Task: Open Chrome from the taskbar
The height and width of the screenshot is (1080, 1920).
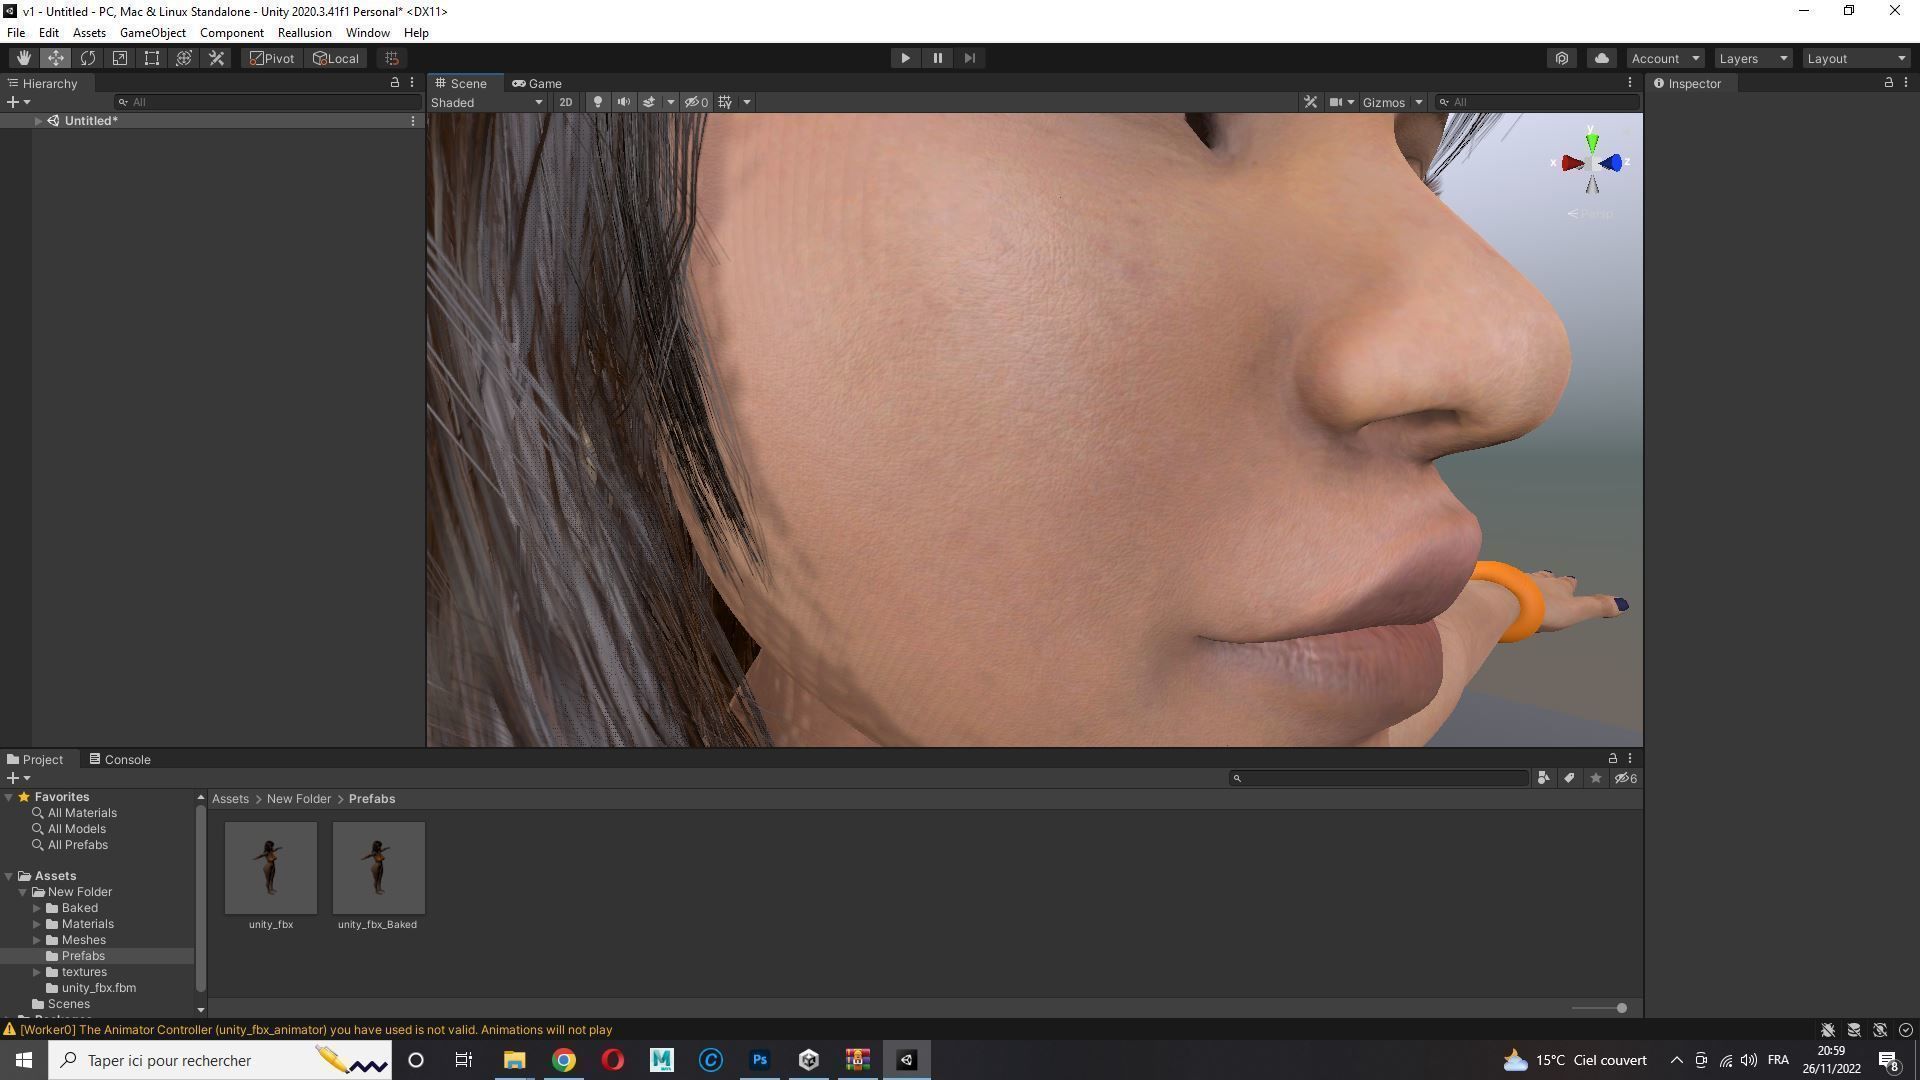Action: (564, 1060)
